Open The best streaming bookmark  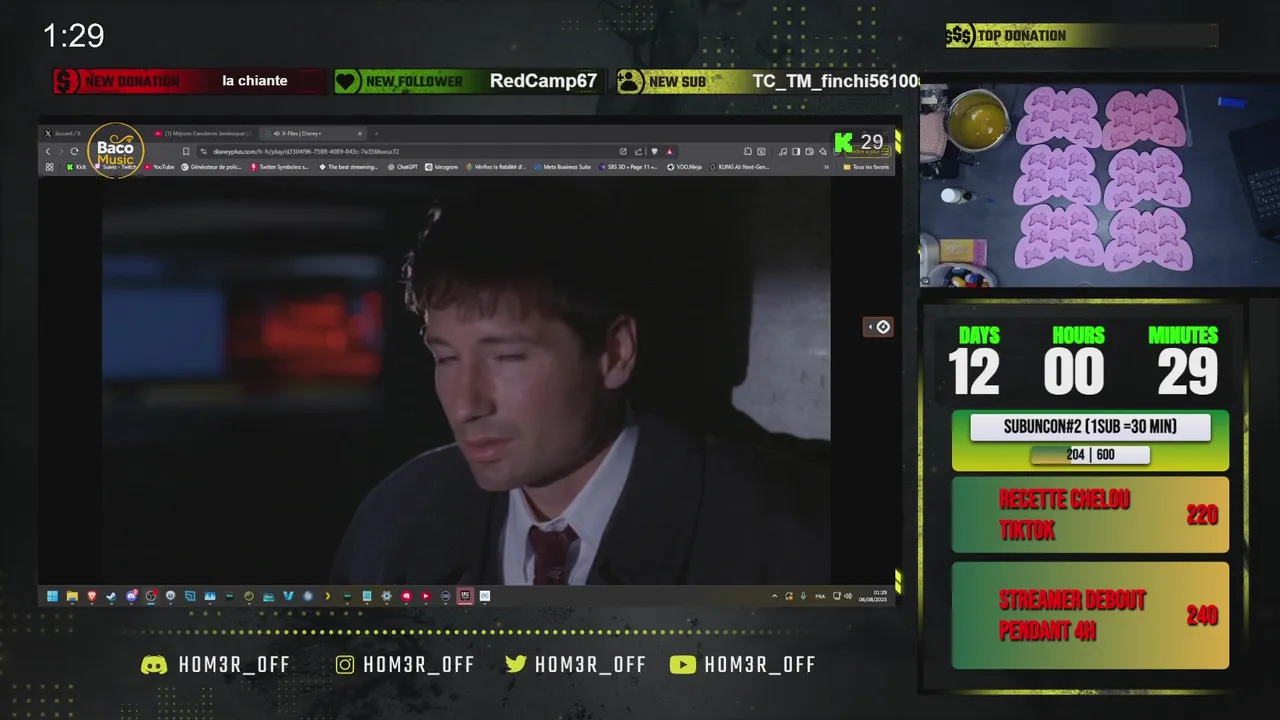(x=349, y=167)
